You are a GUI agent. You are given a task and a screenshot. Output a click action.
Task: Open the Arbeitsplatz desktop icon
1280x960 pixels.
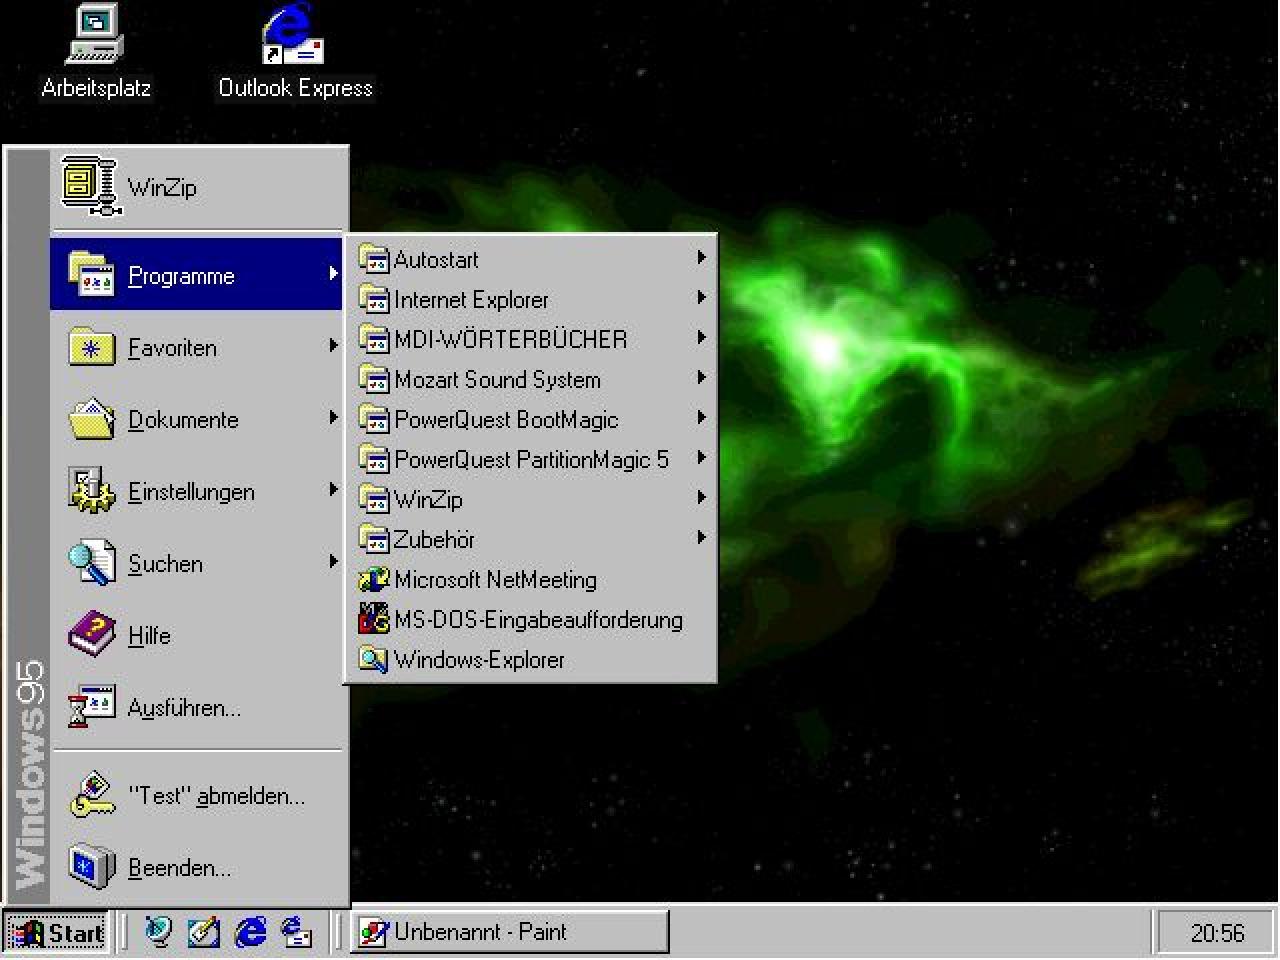click(95, 52)
